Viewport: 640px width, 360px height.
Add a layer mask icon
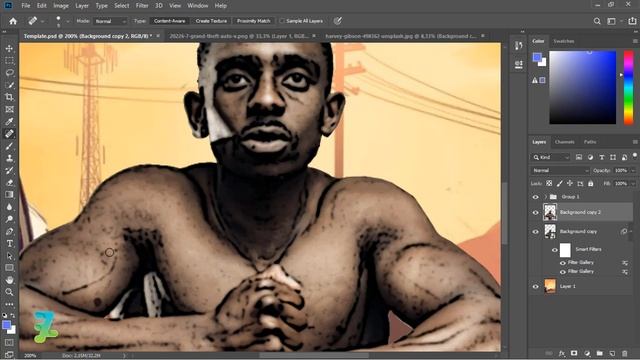(574, 353)
